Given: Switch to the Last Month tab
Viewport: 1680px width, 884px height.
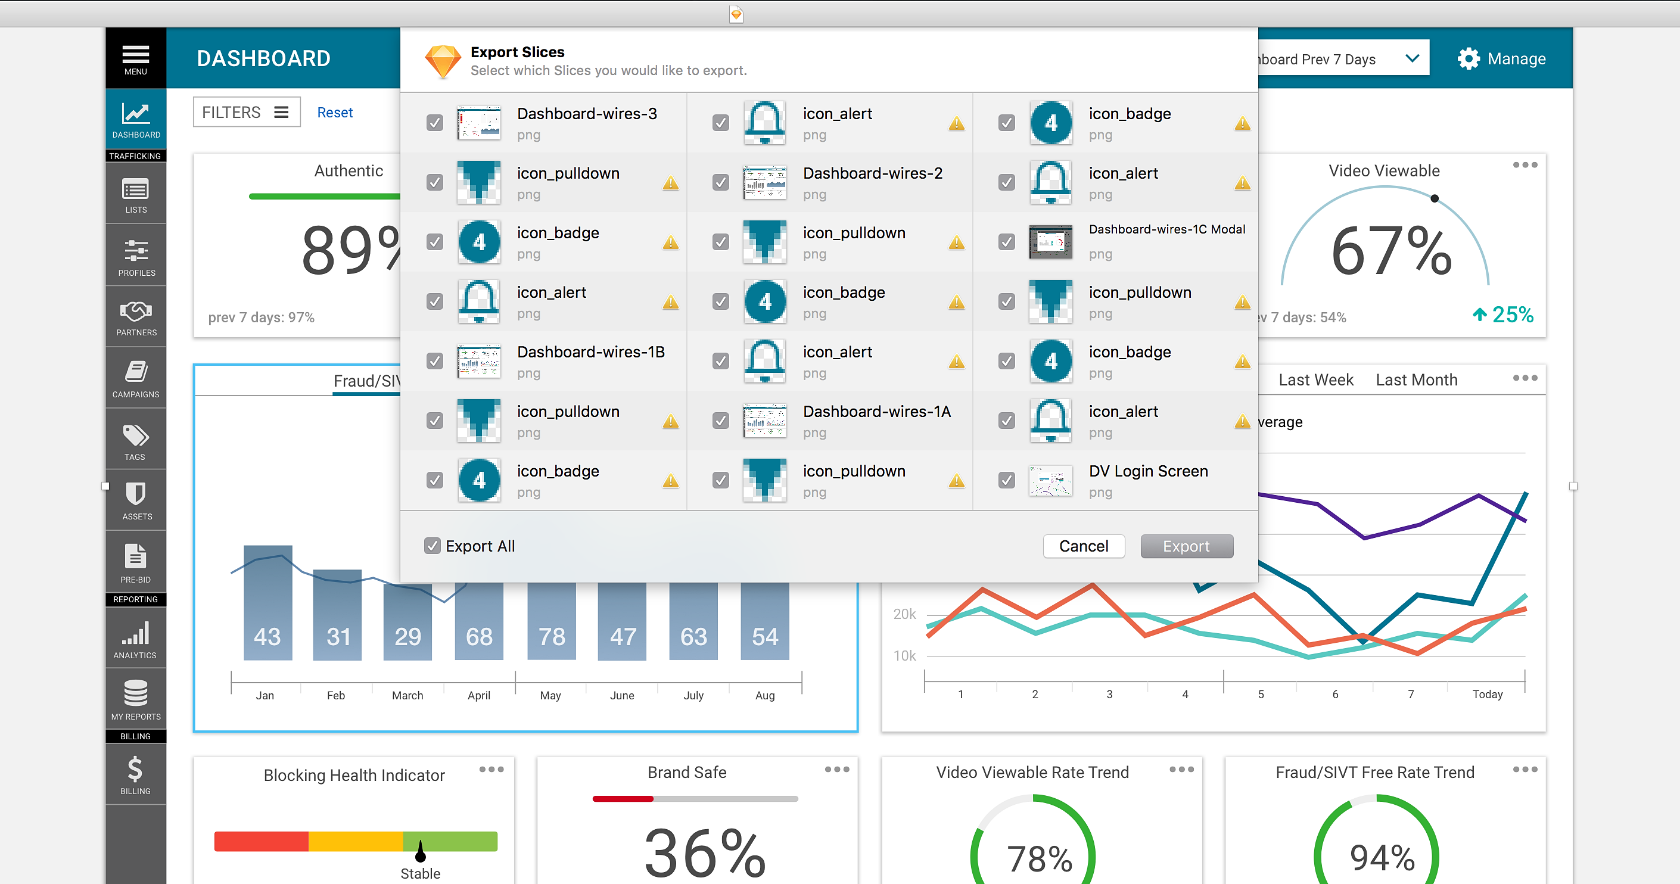Looking at the screenshot, I should point(1416,380).
